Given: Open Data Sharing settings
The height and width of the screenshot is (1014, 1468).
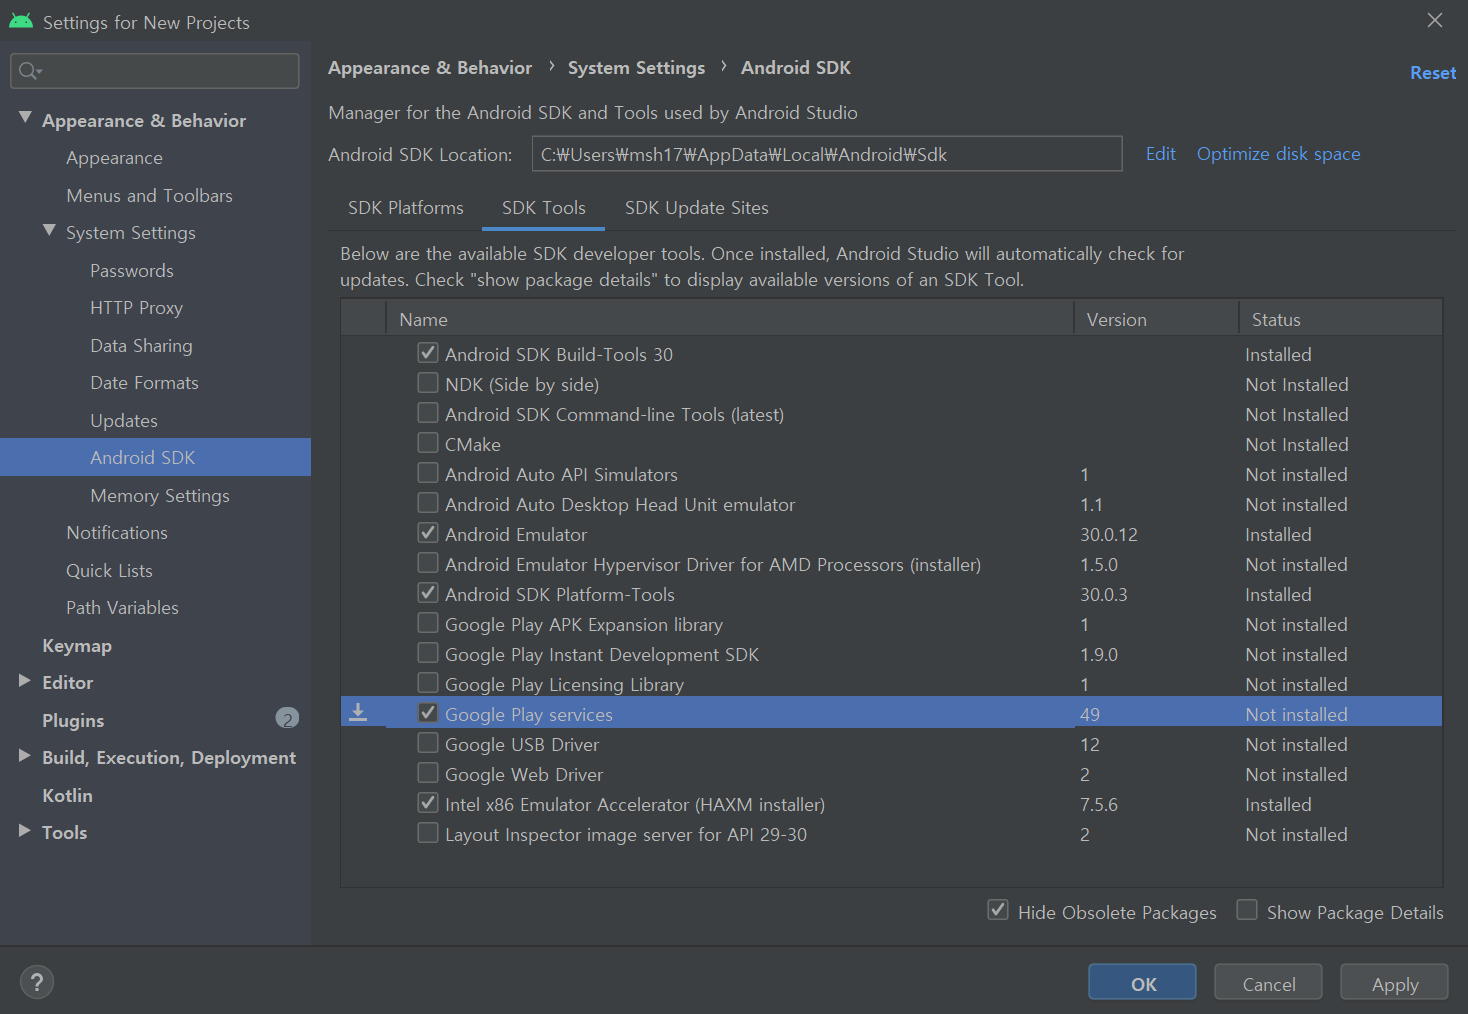Looking at the screenshot, I should pos(141,346).
